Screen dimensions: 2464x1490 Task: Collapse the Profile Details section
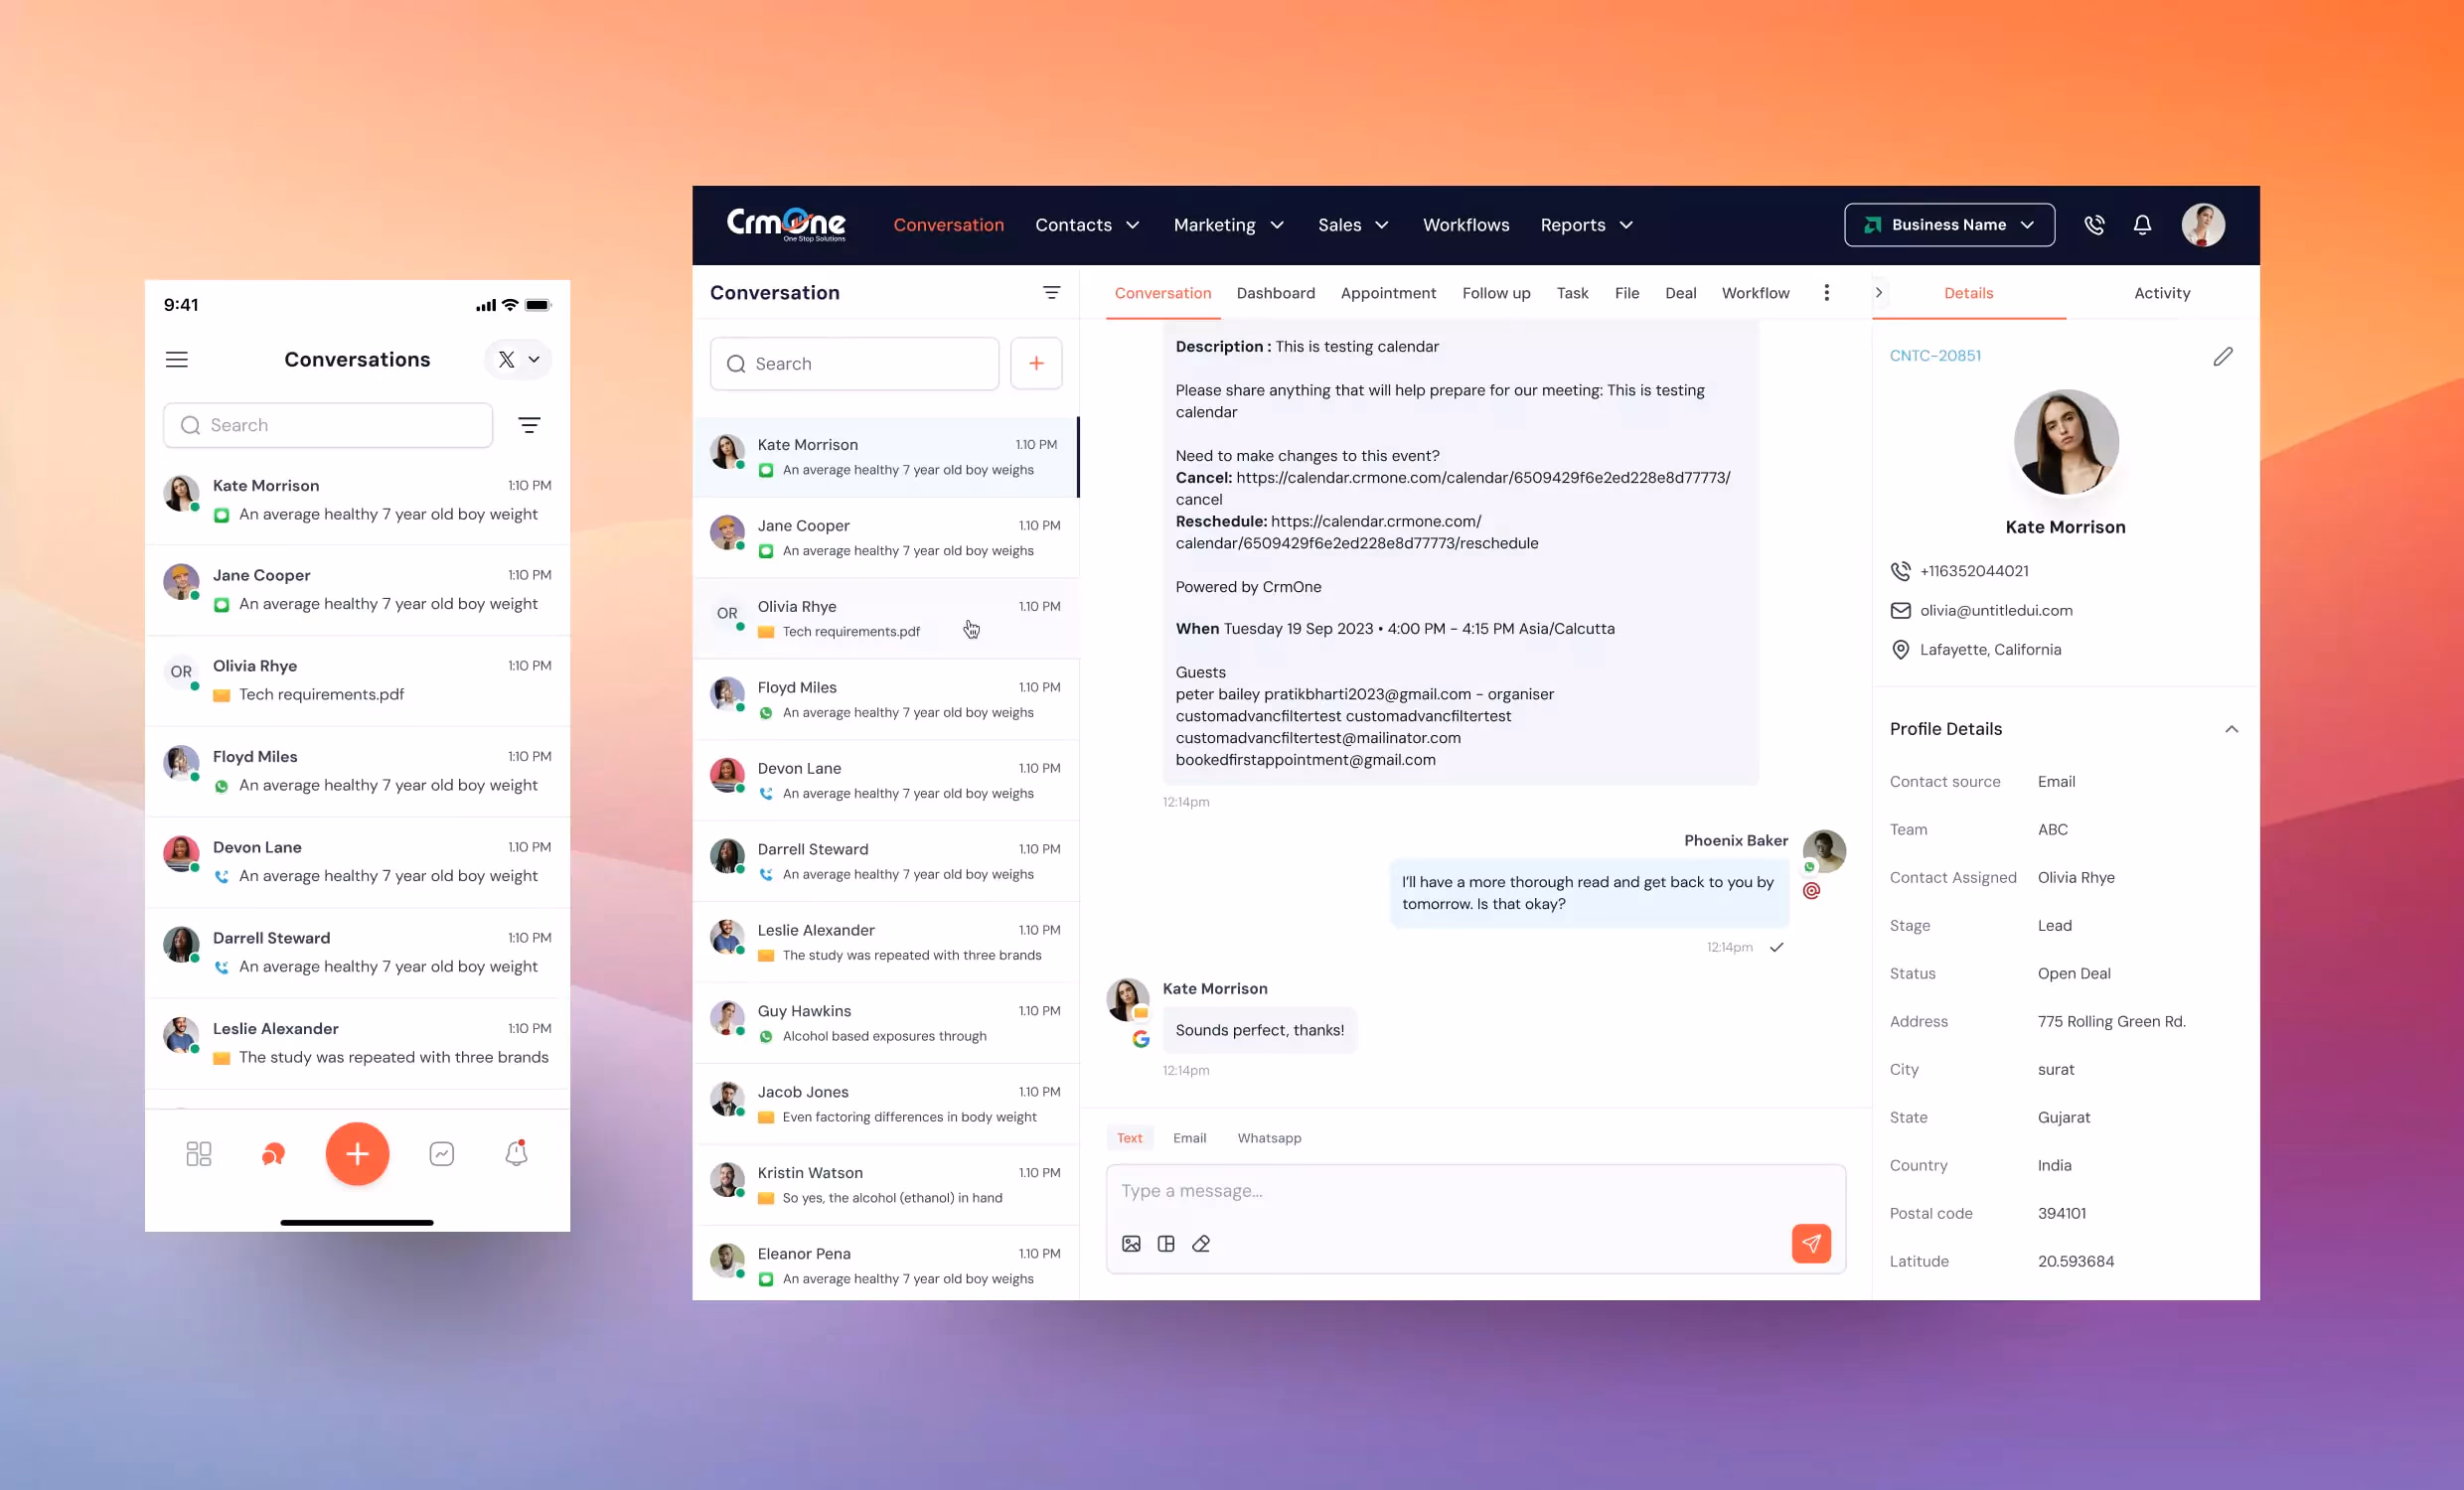(2231, 729)
